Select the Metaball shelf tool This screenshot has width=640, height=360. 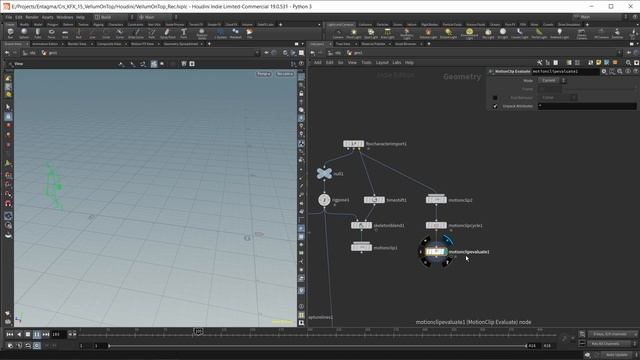(236, 33)
